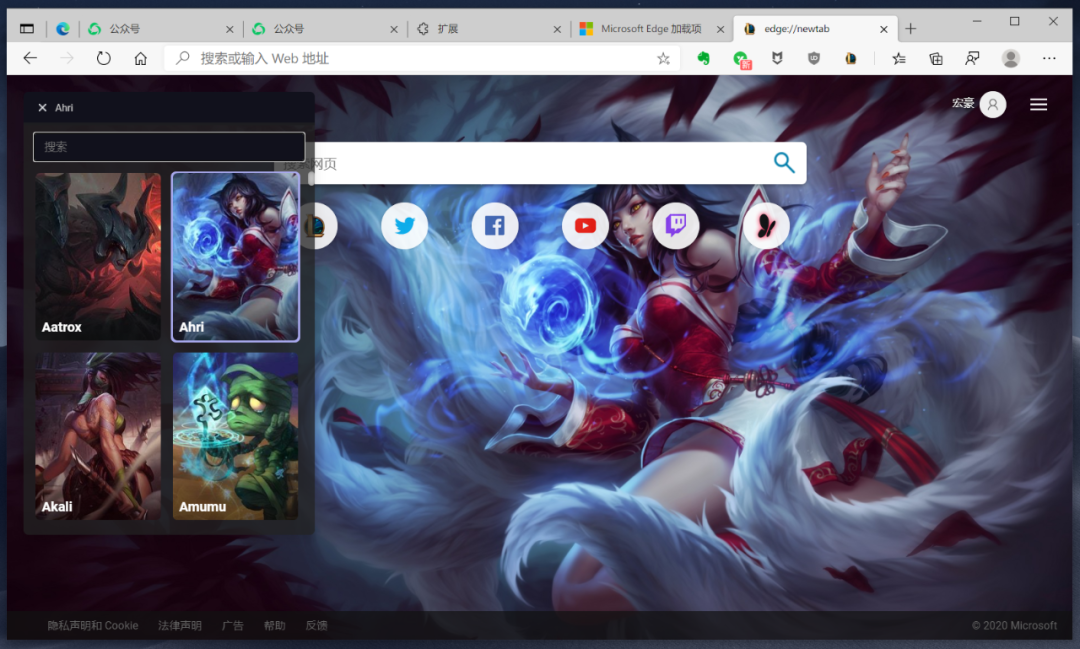This screenshot has height=649, width=1080.
Task: Select the Ahri wallpaper thumbnail
Action: [236, 256]
